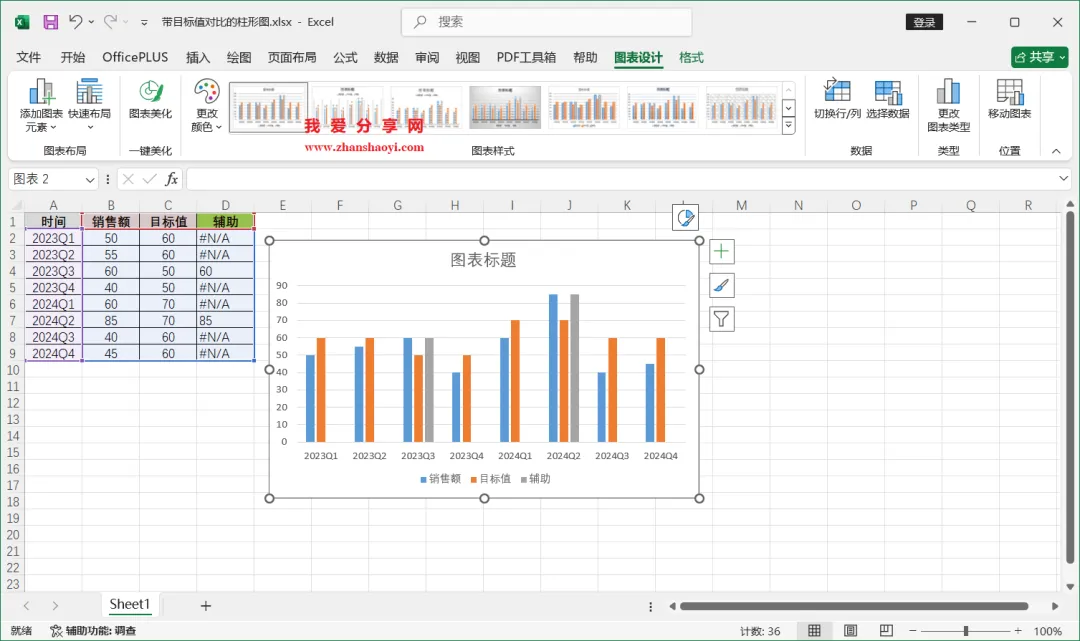
Task: Click the 辅助功能: 调查 accessibility status
Action: click(94, 631)
